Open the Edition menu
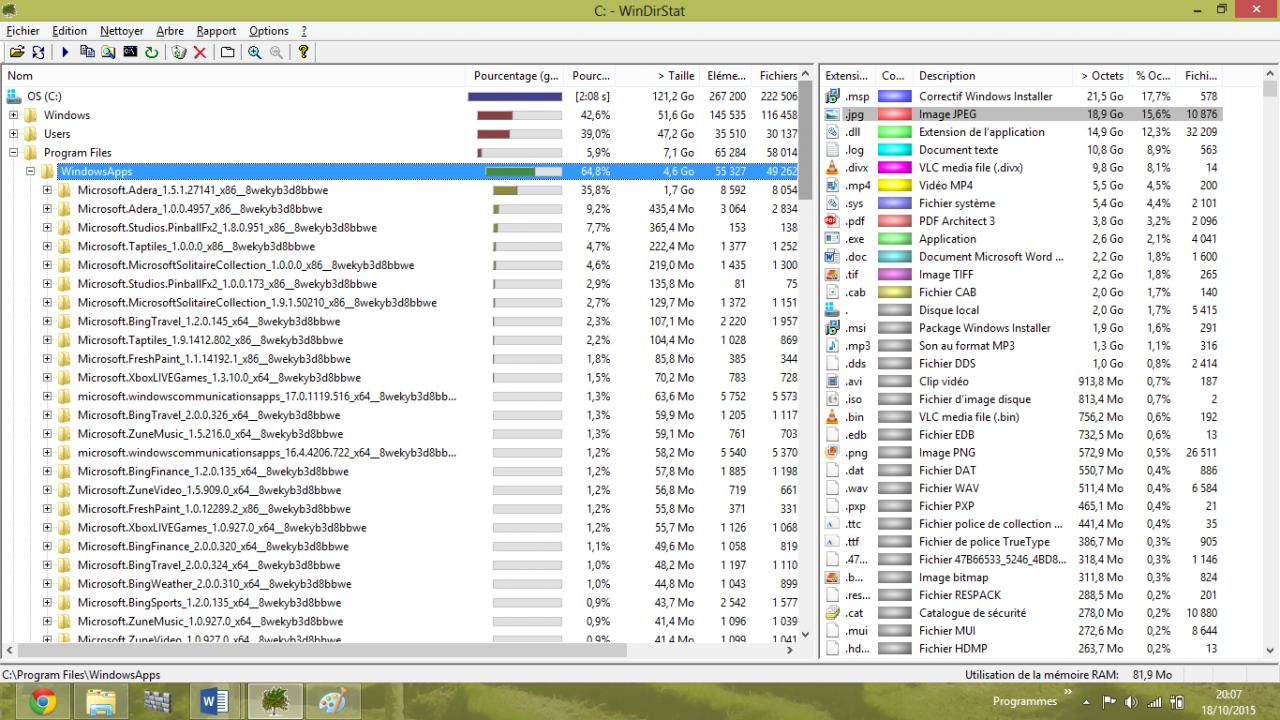The image size is (1280, 720). [x=70, y=31]
